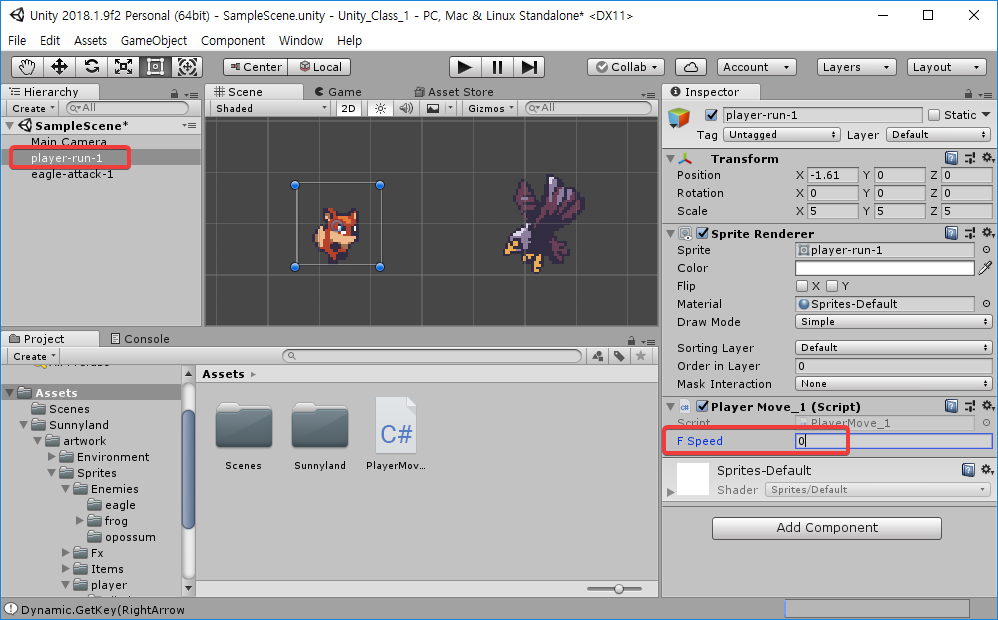The width and height of the screenshot is (998, 620).
Task: Select the Hand tool
Action: click(x=27, y=67)
